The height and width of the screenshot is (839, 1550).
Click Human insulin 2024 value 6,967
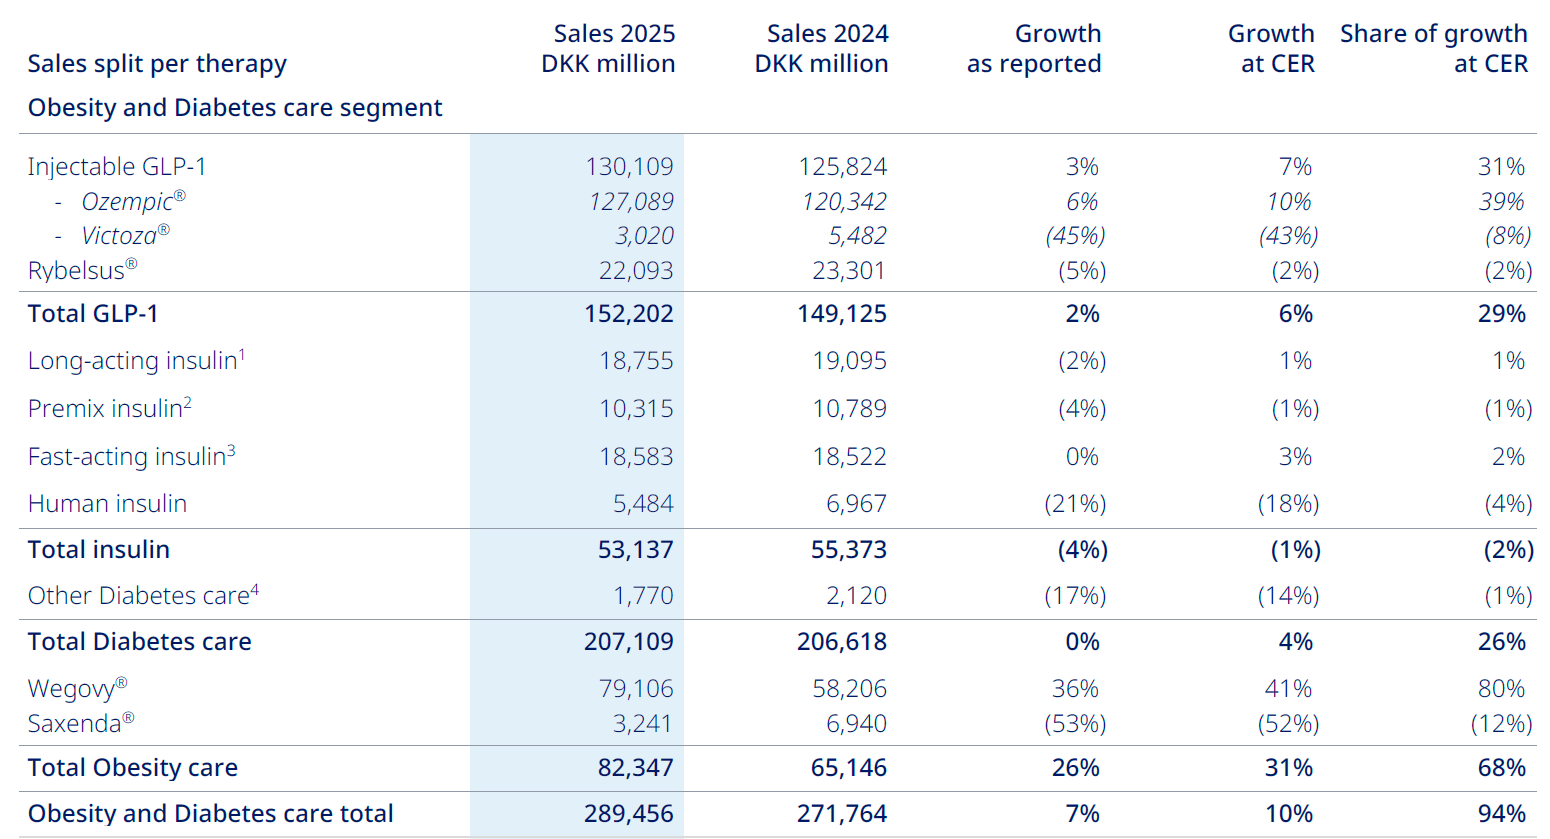[856, 504]
